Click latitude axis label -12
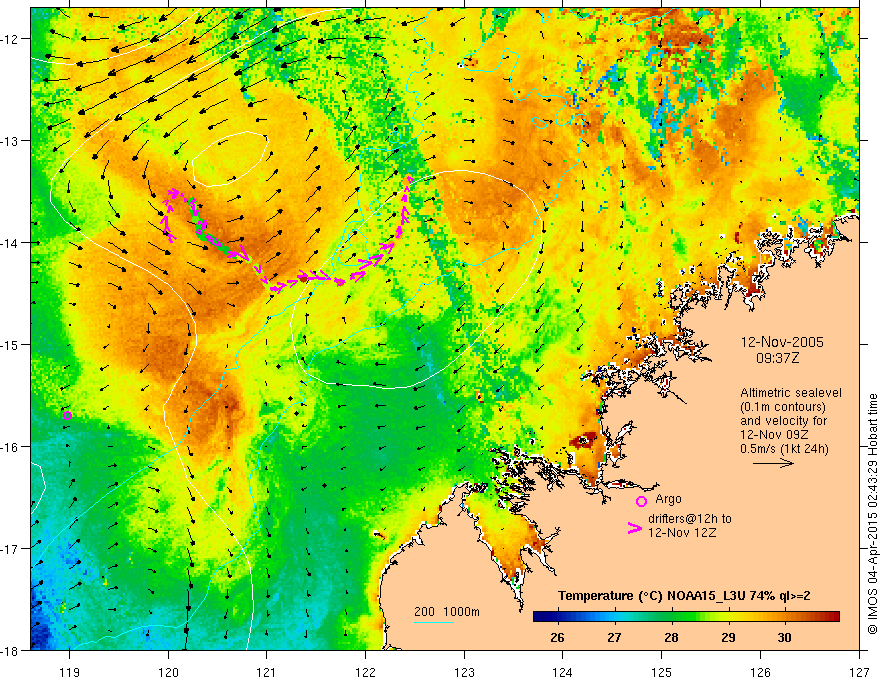 tap(11, 39)
